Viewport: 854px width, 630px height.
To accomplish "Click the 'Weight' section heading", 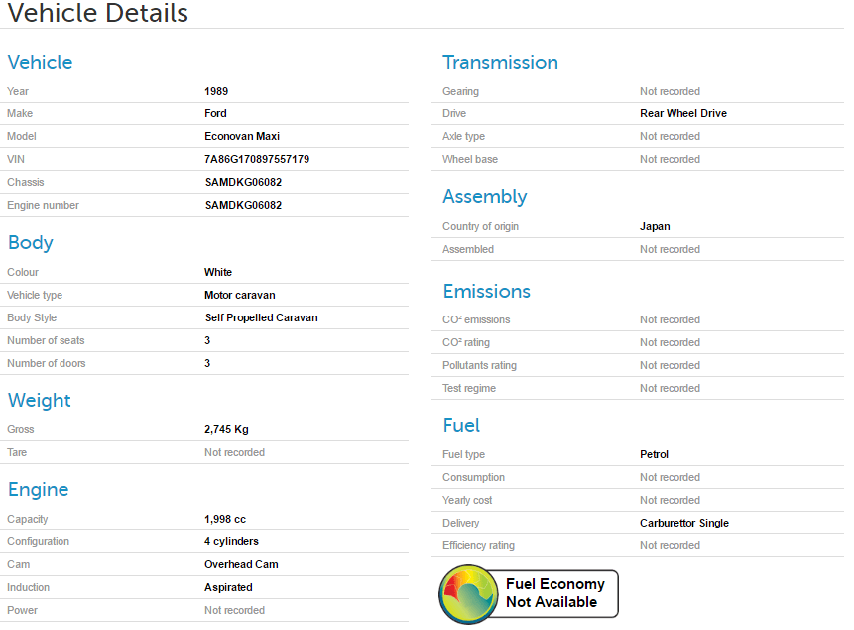I will pyautogui.click(x=39, y=400).
